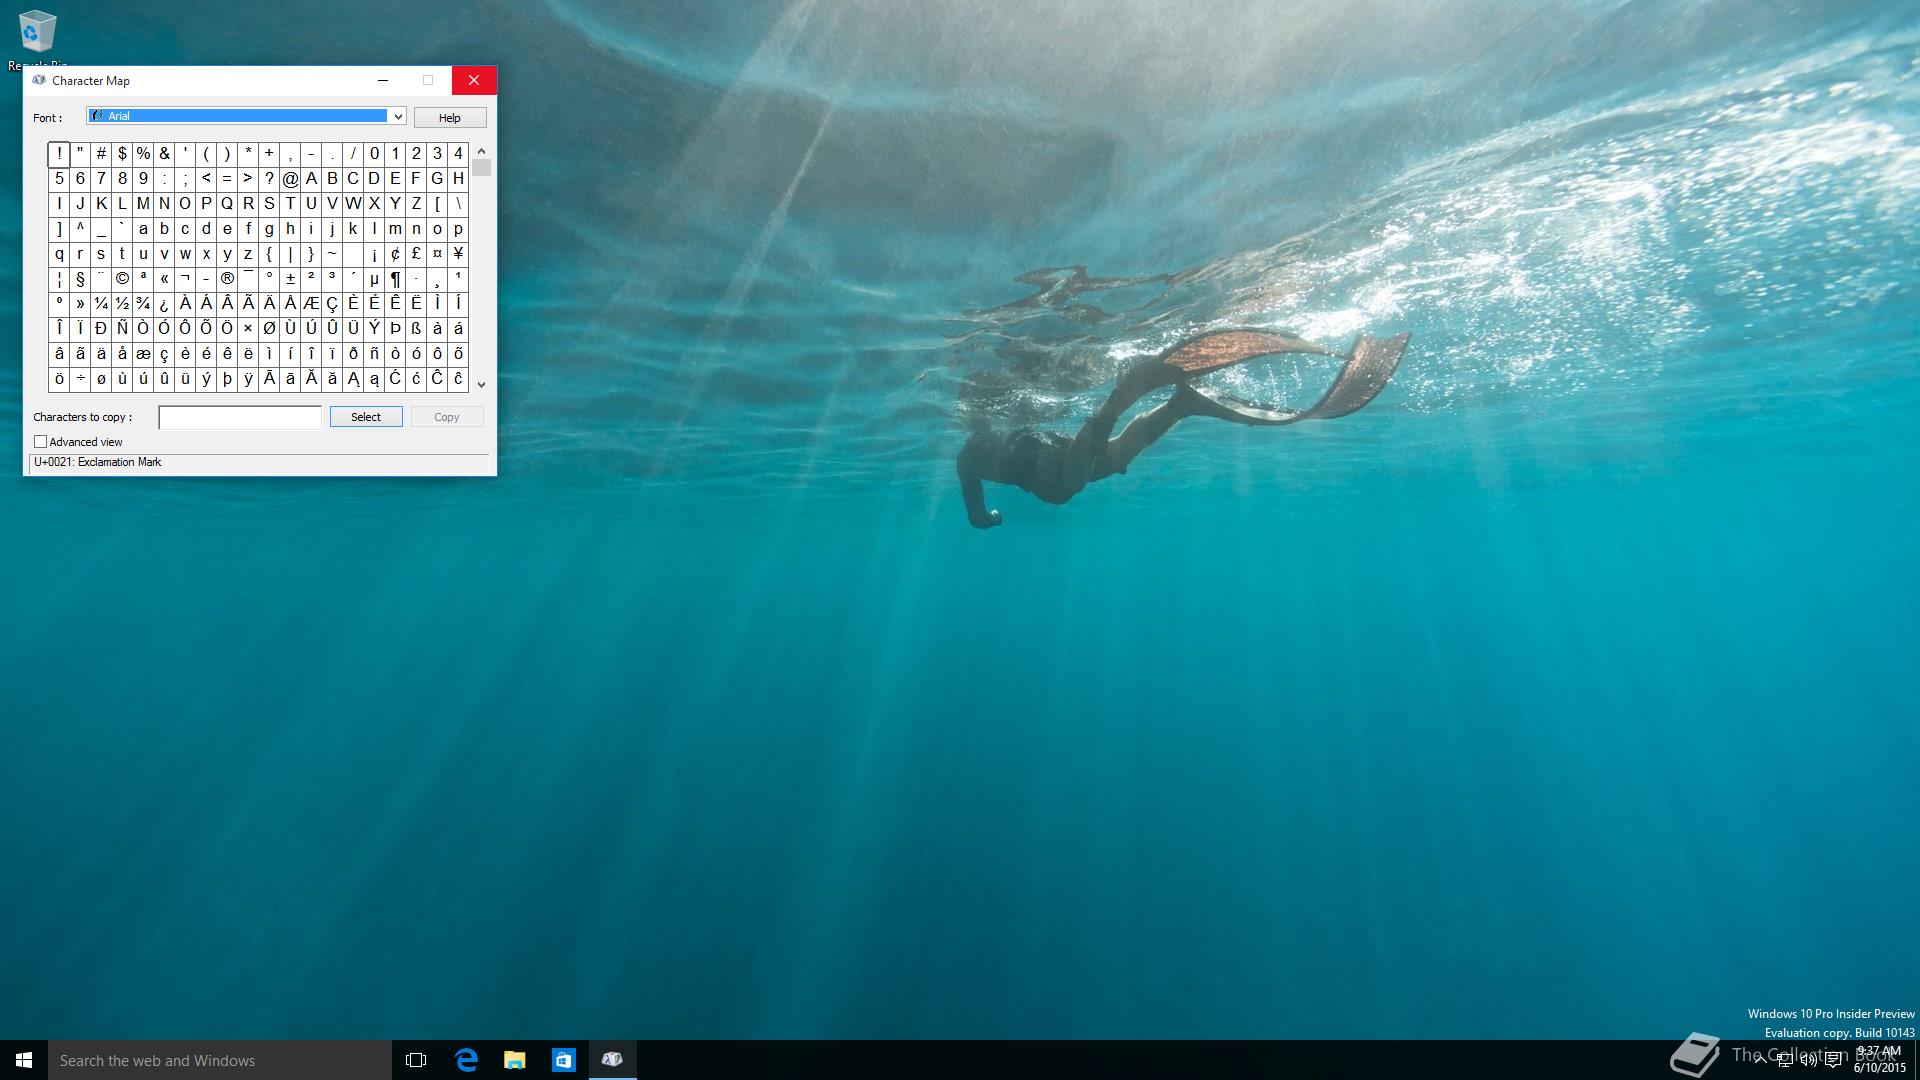This screenshot has width=1920, height=1080.
Task: Click the greyed Copy button
Action: click(447, 417)
